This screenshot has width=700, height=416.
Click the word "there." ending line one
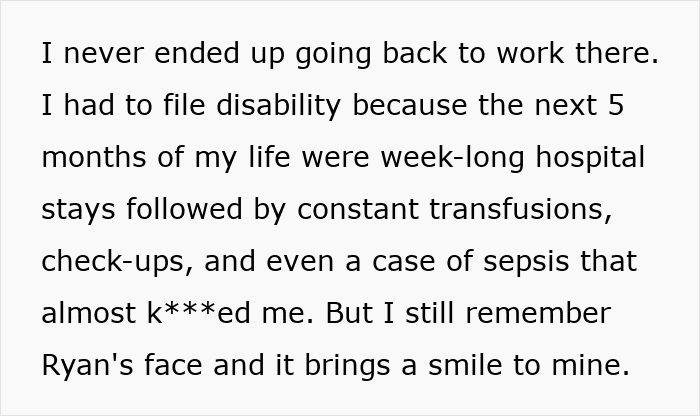(617, 53)
